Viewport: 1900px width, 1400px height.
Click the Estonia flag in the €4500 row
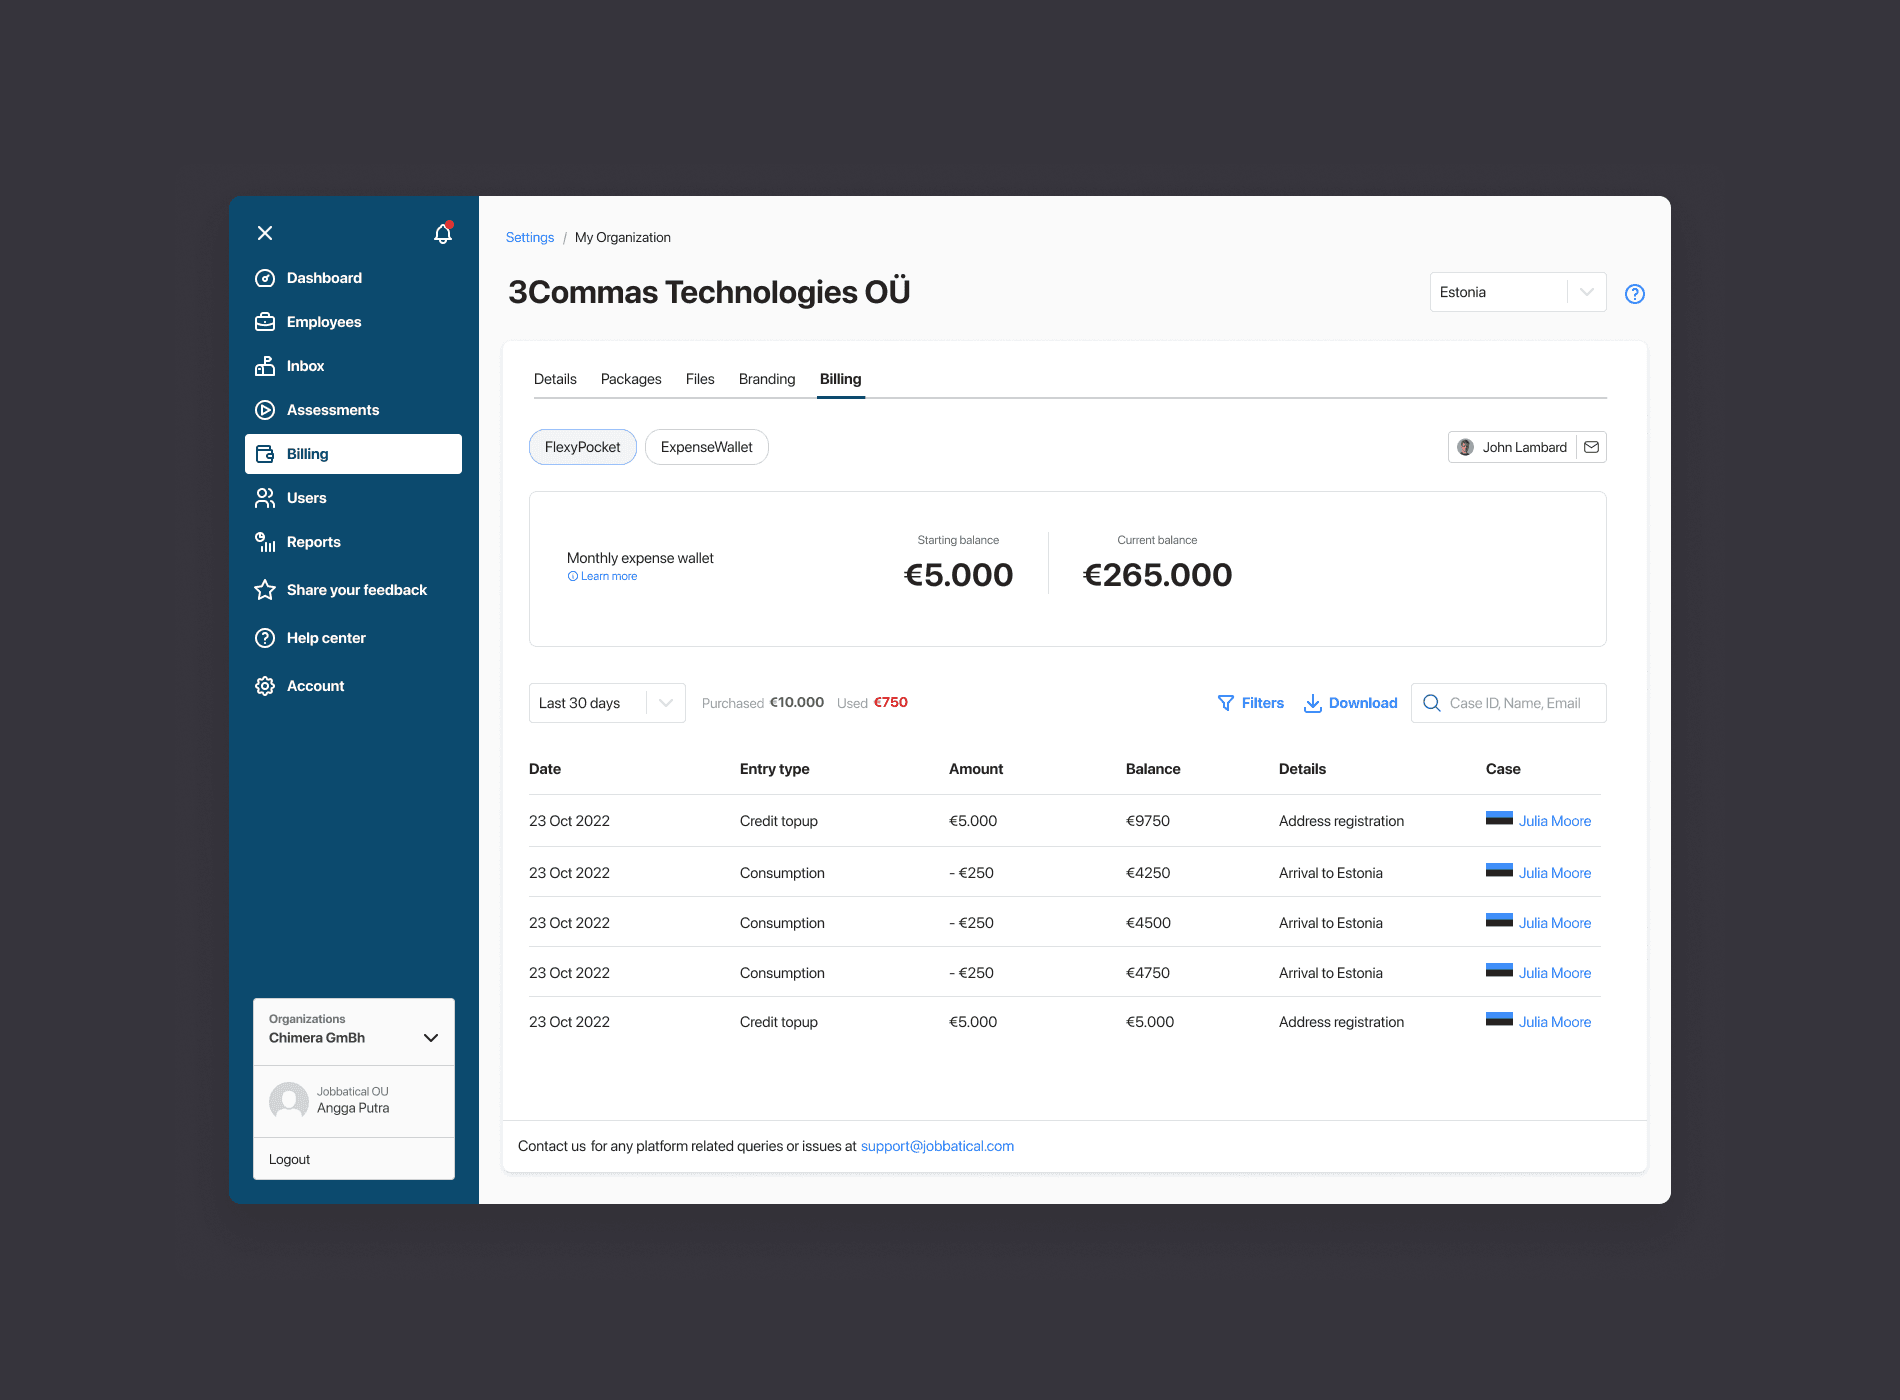coord(1499,921)
